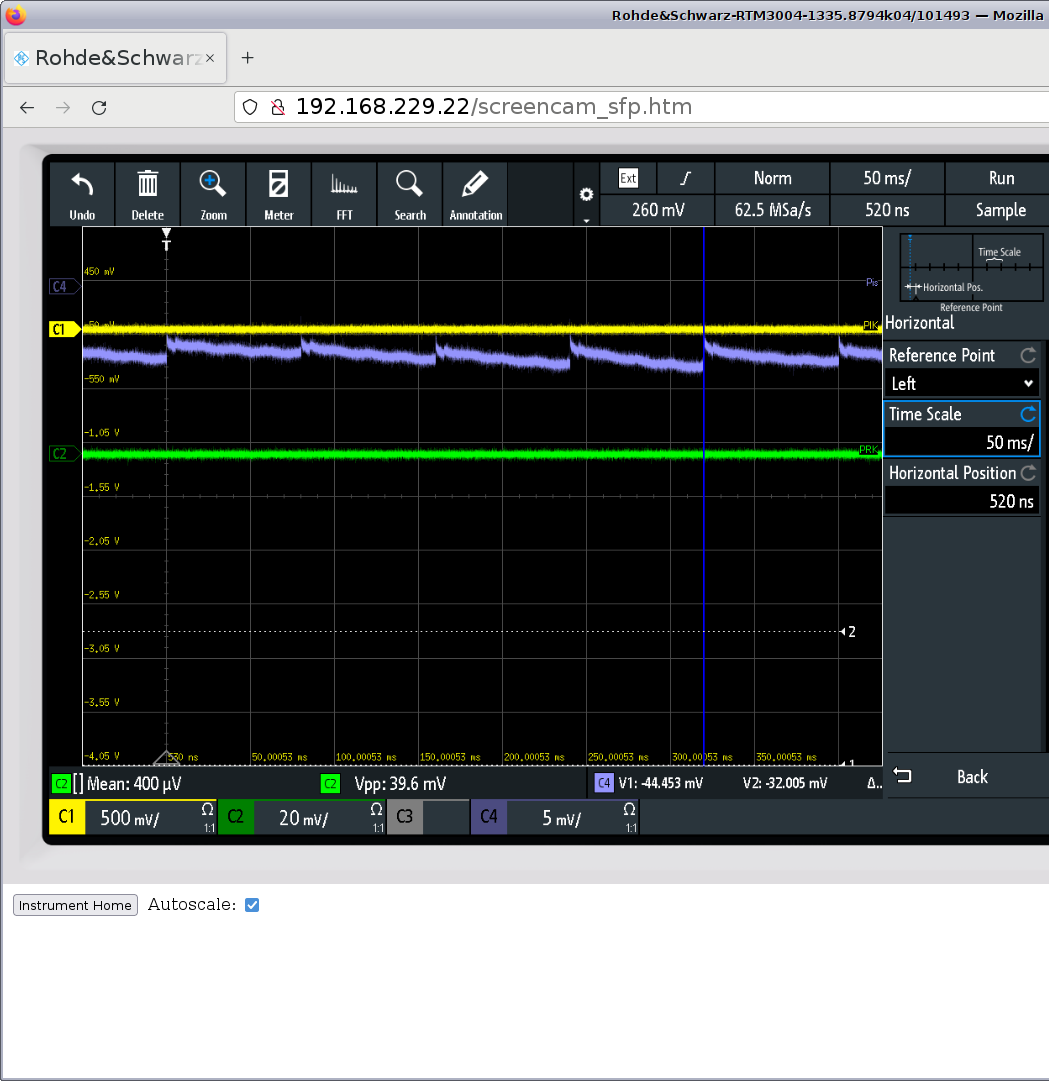Open the Meter tool
Image resolution: width=1049 pixels, height=1081 pixels.
(279, 185)
